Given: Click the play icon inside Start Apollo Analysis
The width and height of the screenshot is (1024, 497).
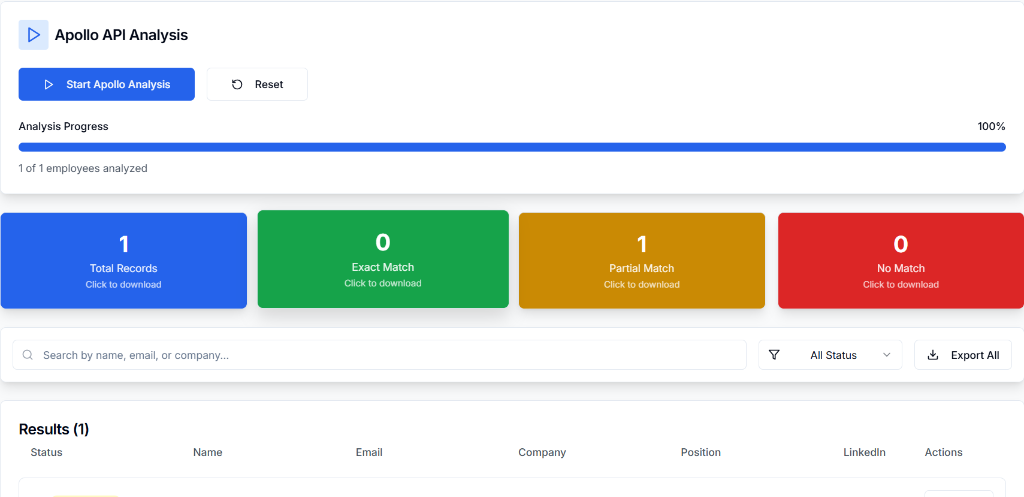Looking at the screenshot, I should coord(48,85).
